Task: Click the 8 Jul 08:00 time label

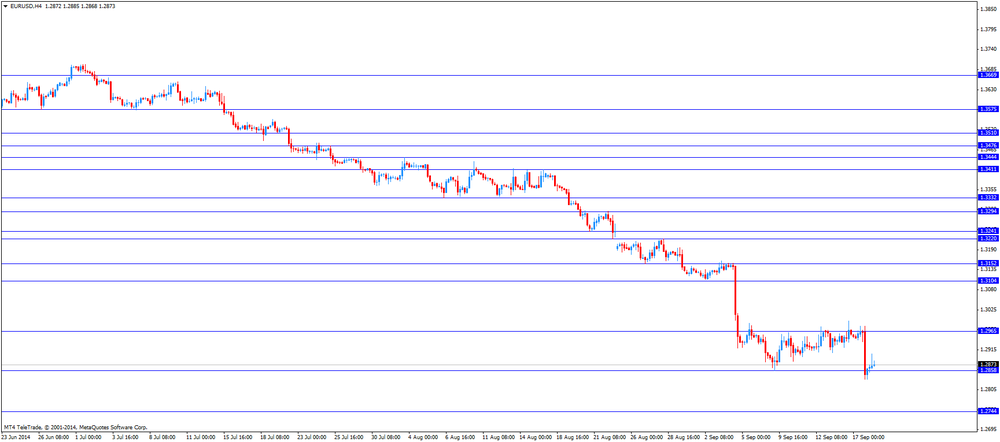Action: [x=163, y=438]
